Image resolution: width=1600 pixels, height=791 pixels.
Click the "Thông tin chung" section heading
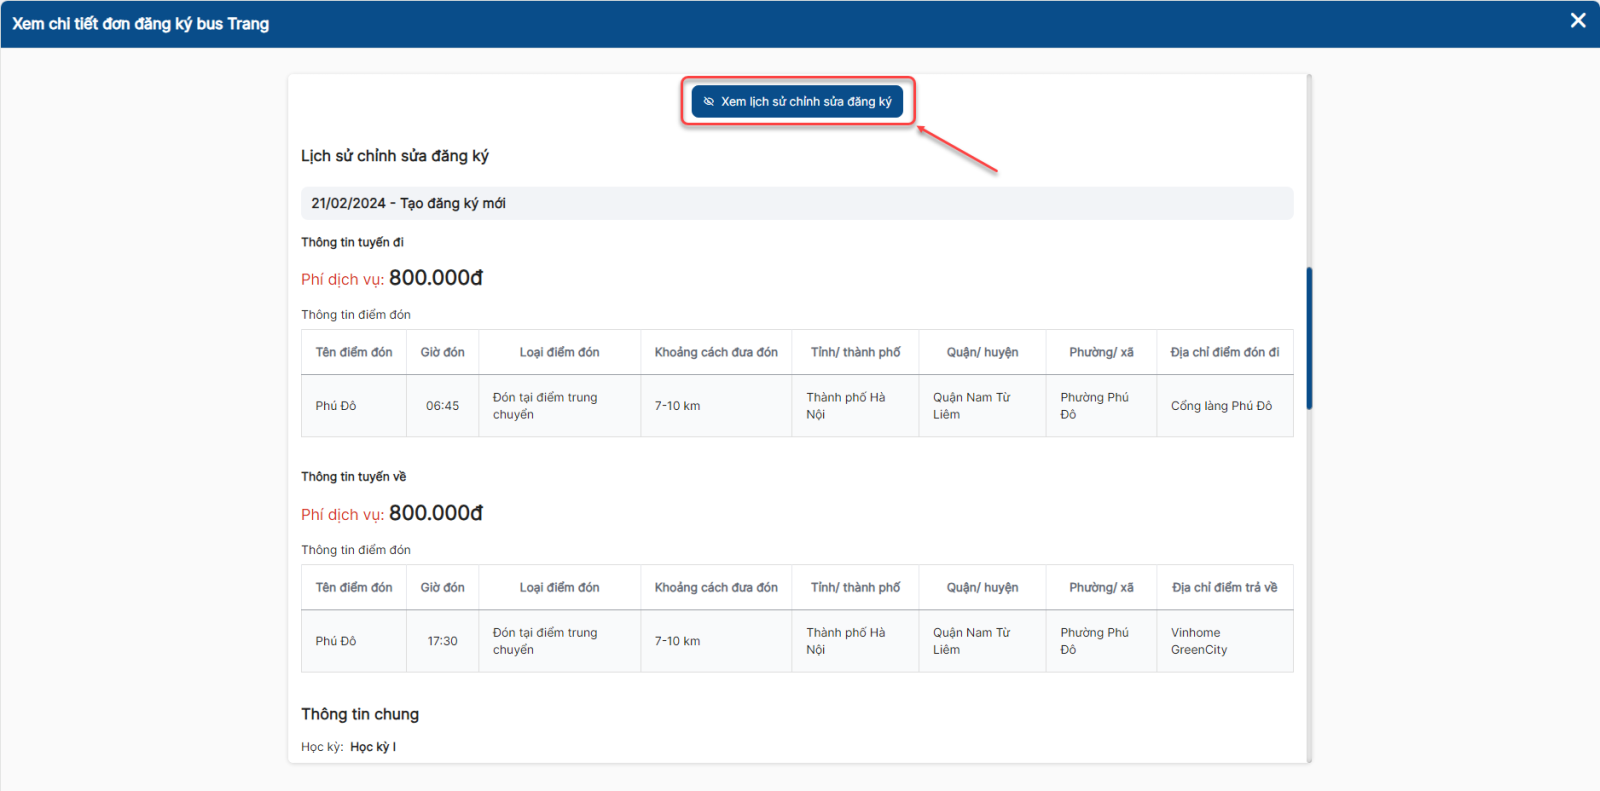tap(360, 714)
